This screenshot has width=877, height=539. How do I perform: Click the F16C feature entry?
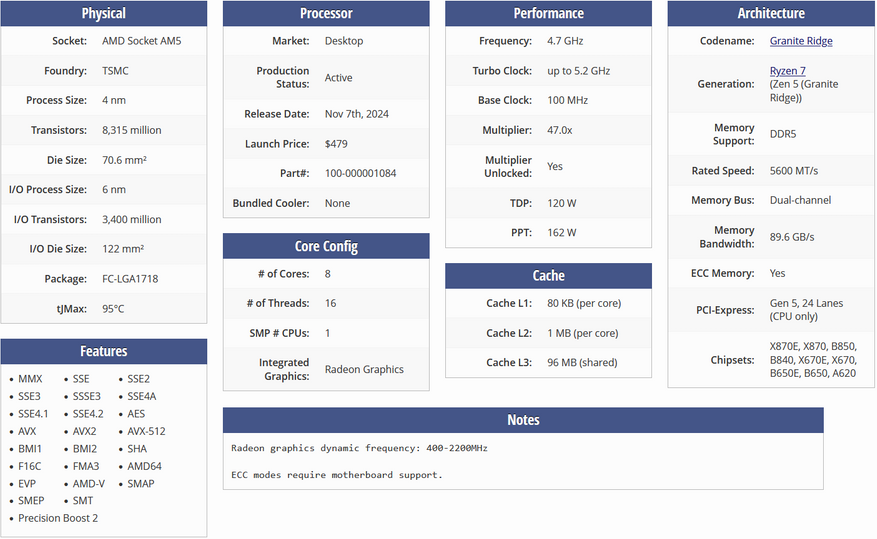[30, 466]
